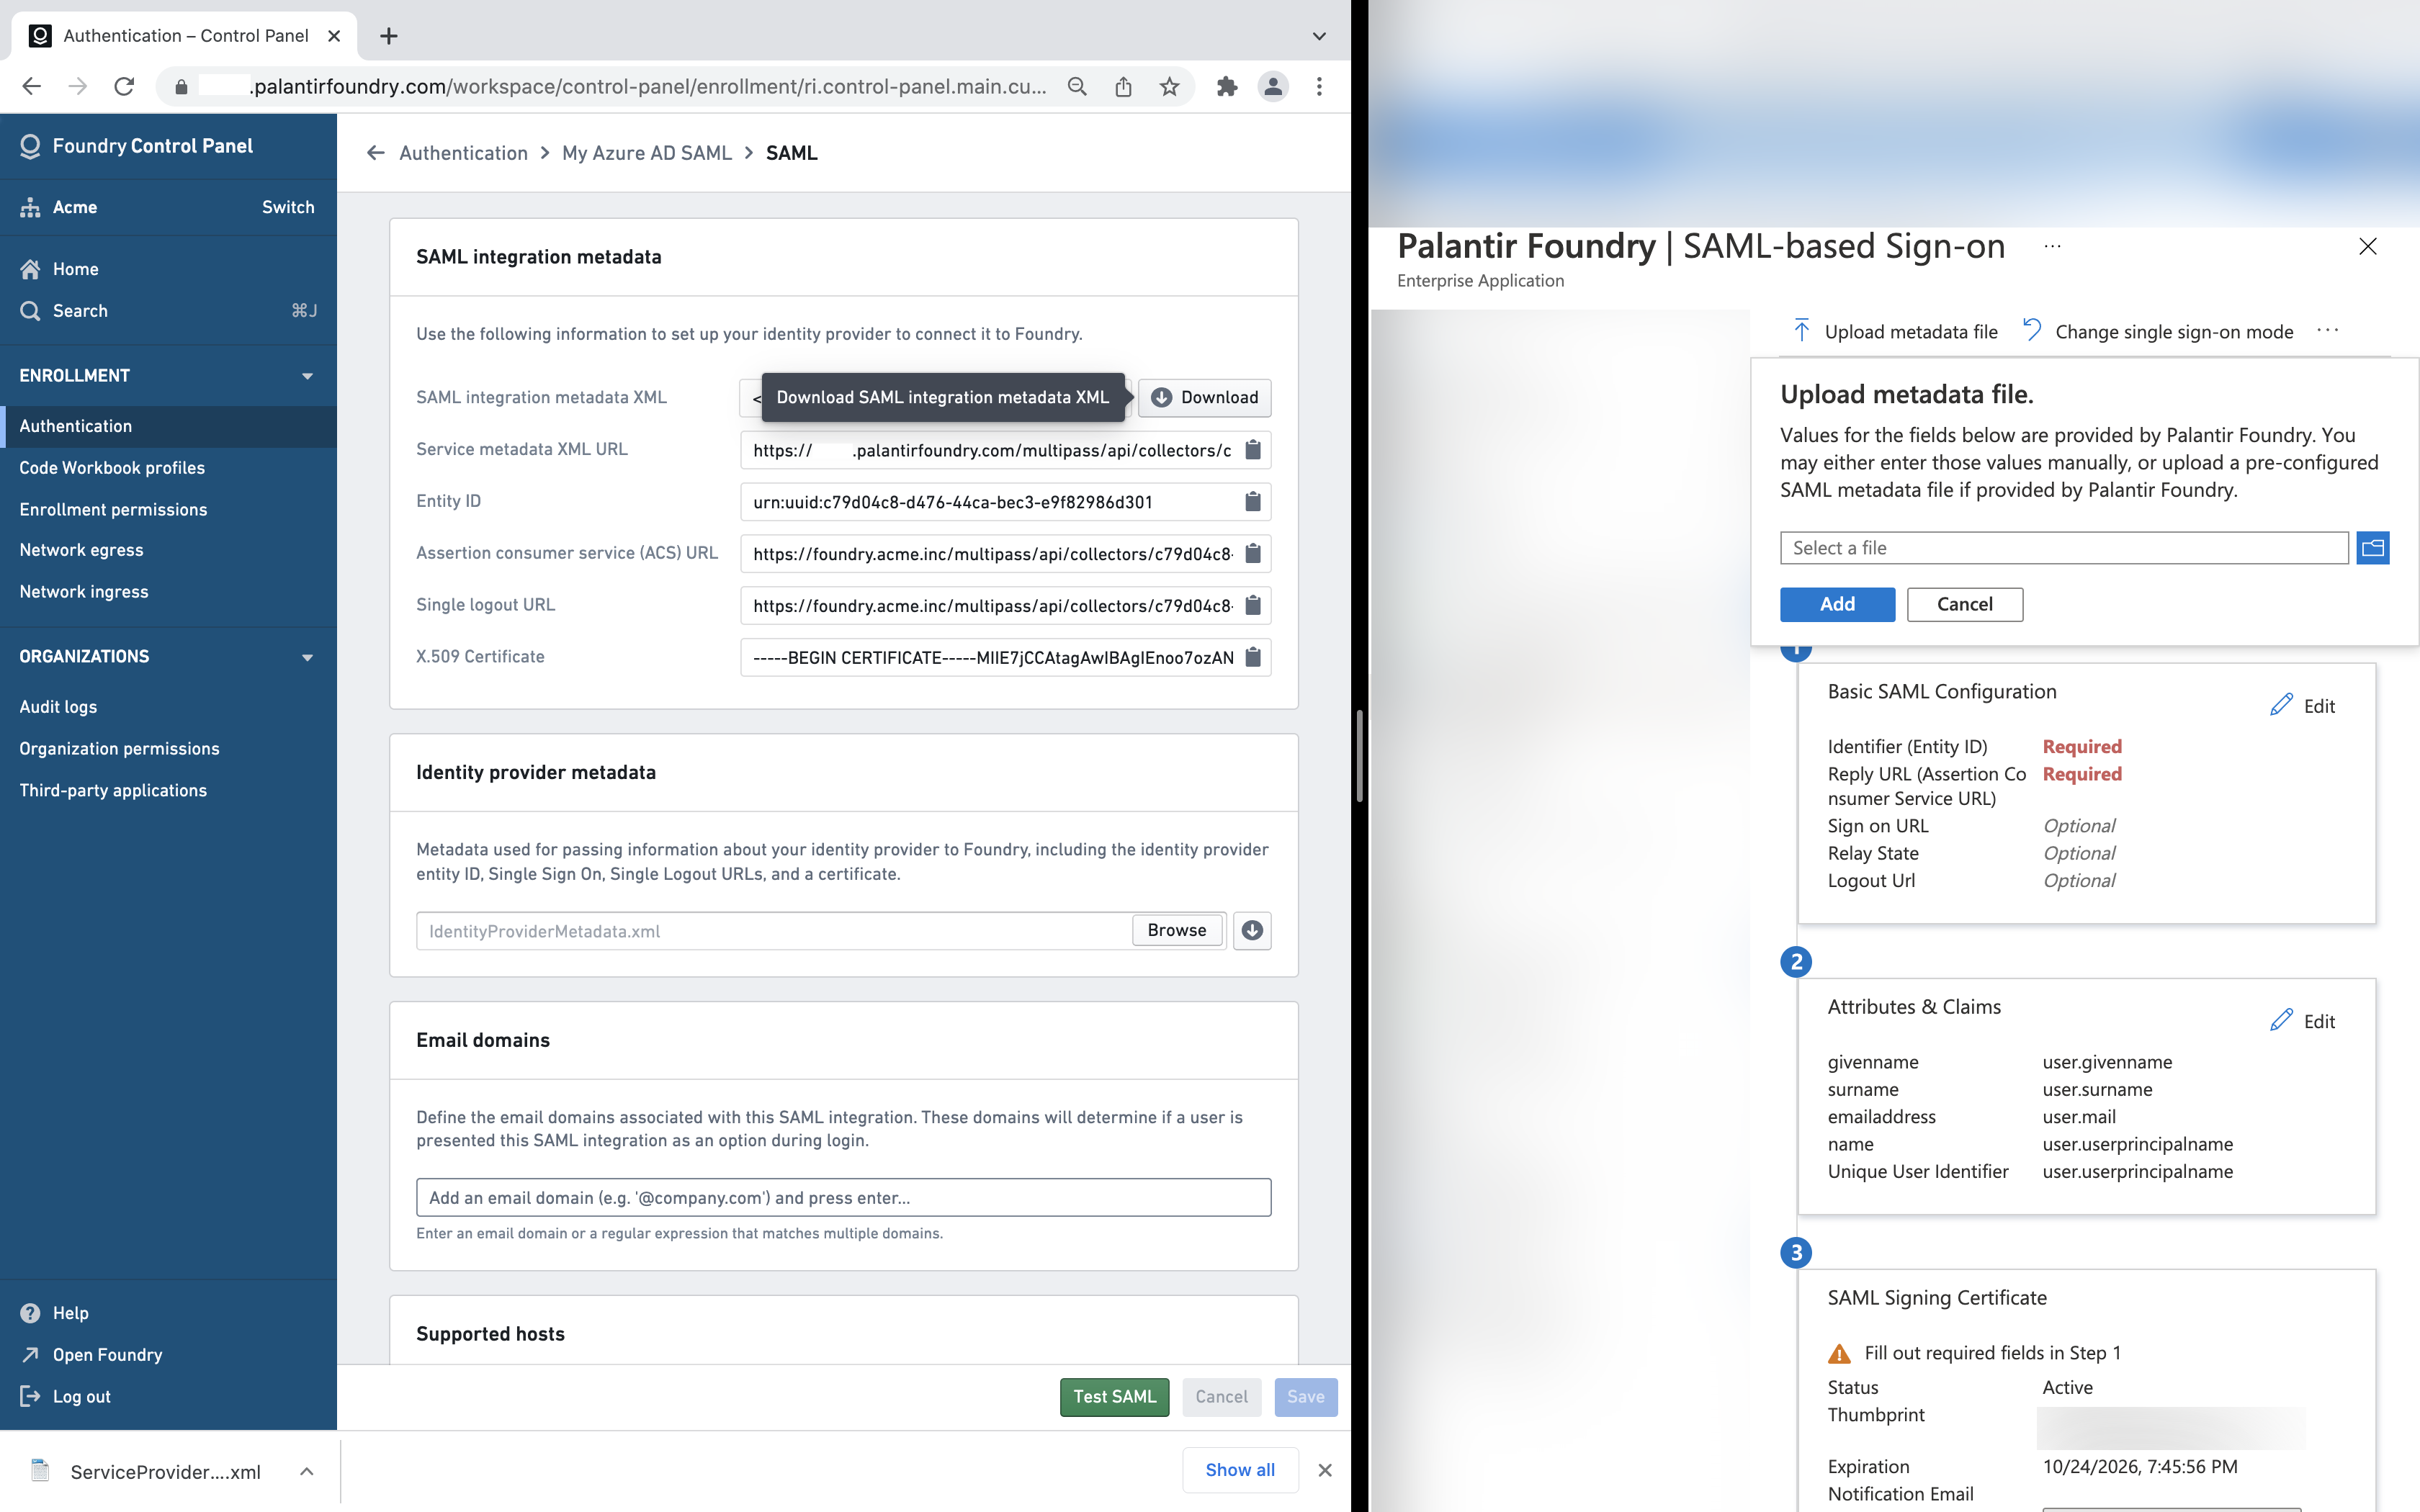Screen dimensions: 2420x1512
Task: Copy the Entity ID to clipboard
Action: [x=1252, y=502]
